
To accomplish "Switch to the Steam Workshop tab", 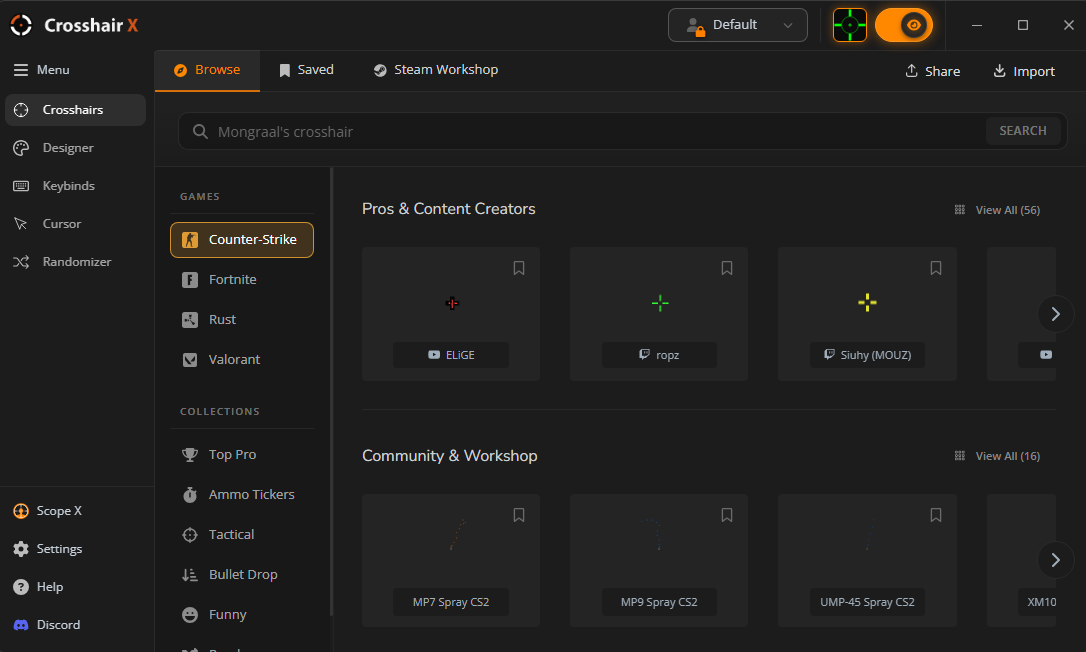I will pos(435,70).
